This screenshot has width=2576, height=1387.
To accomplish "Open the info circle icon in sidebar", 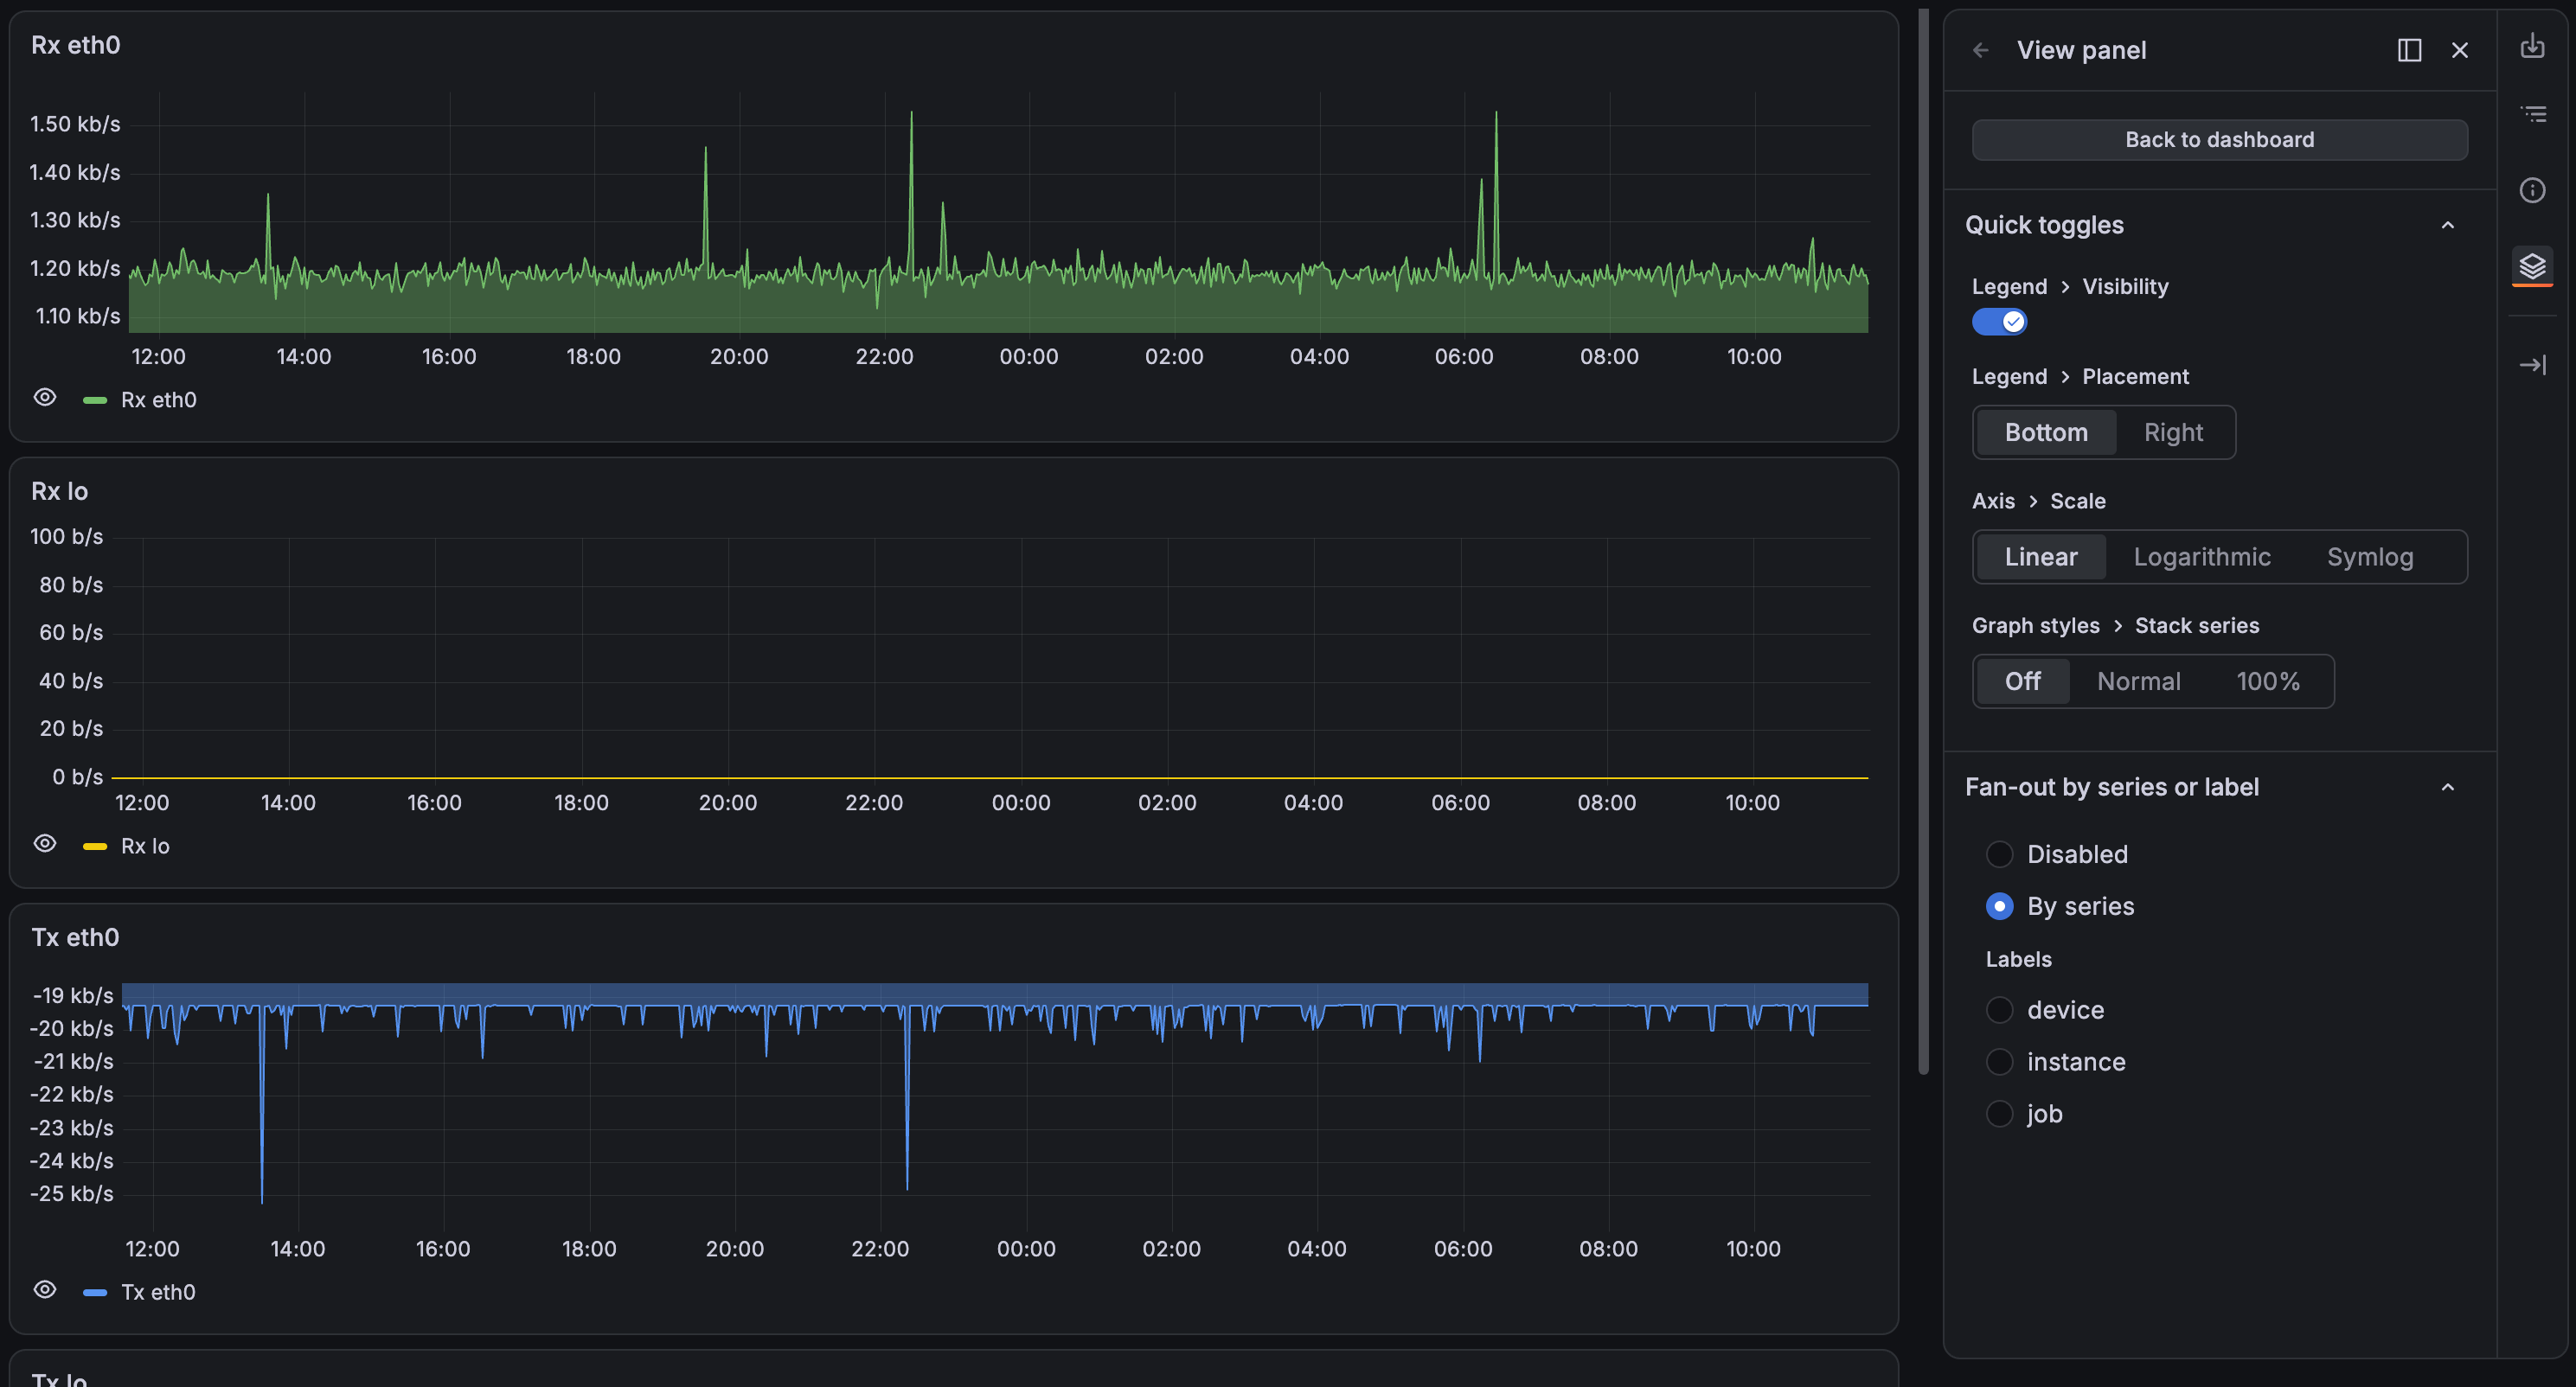I will click(x=2531, y=190).
